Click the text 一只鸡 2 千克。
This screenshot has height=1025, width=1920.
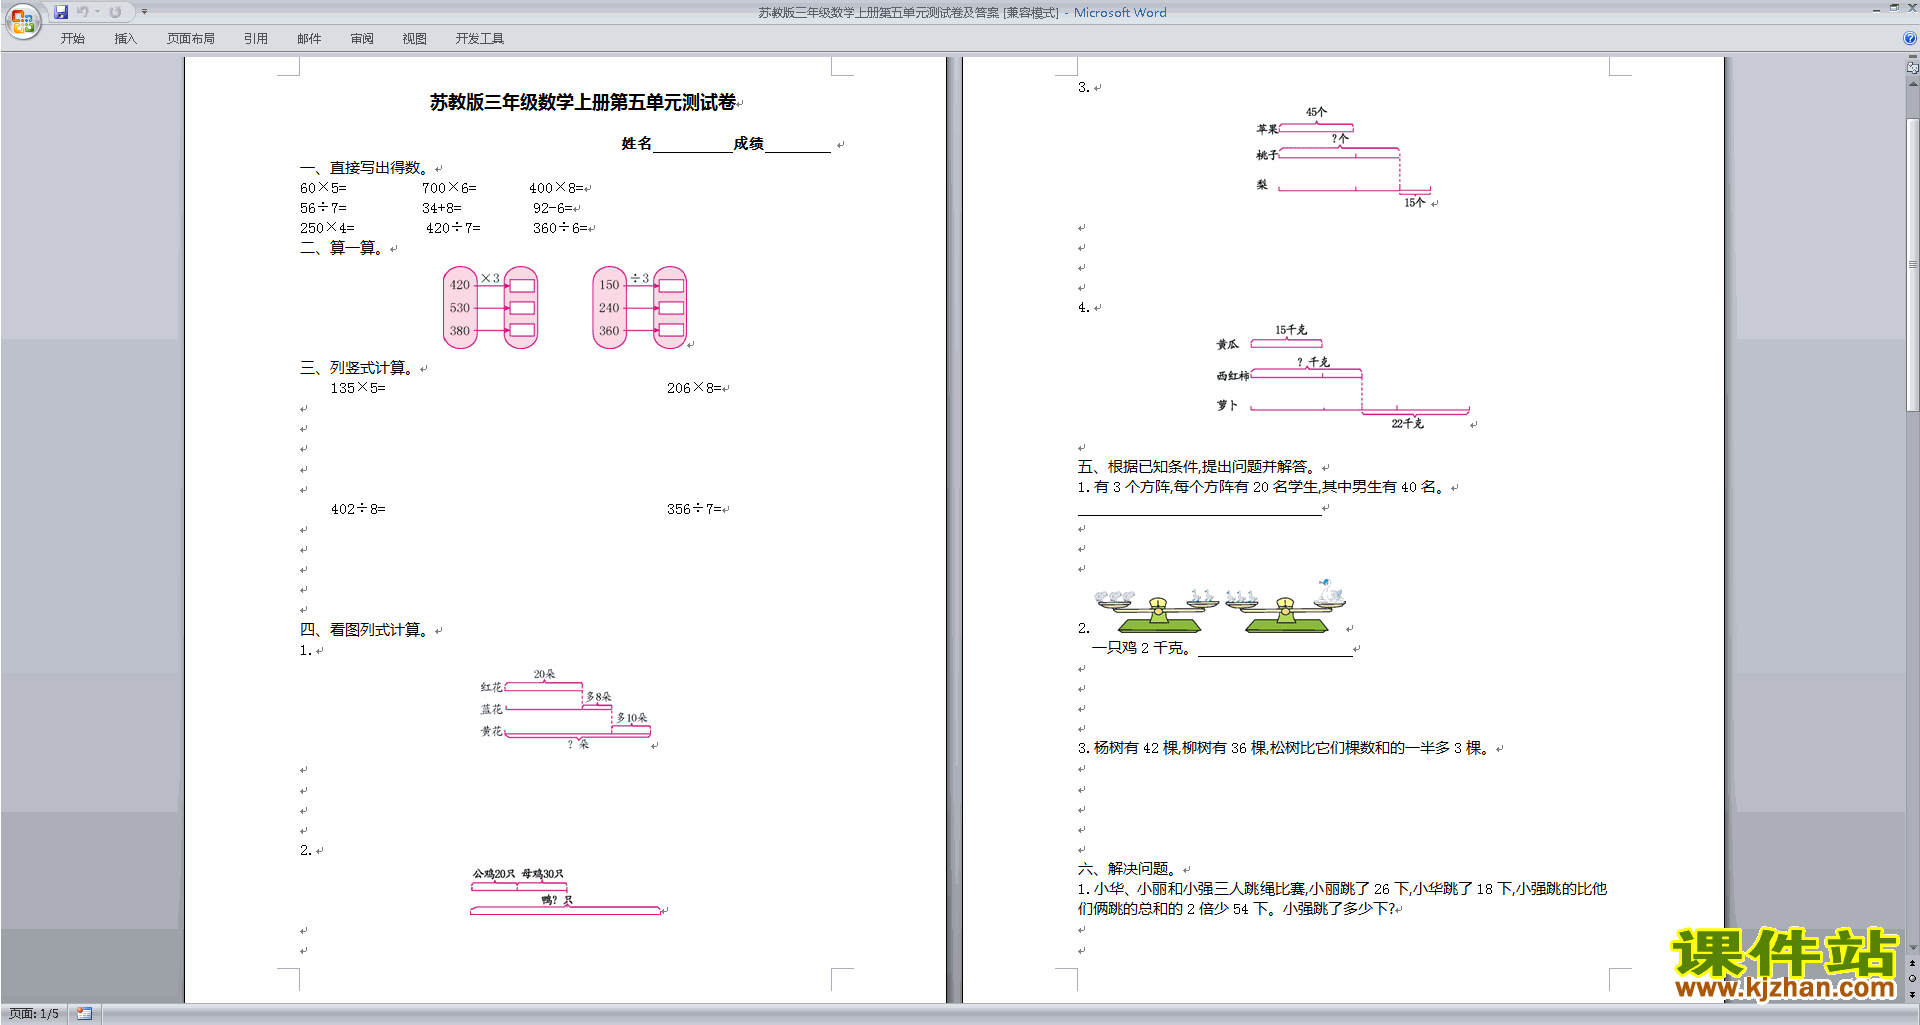1141,648
